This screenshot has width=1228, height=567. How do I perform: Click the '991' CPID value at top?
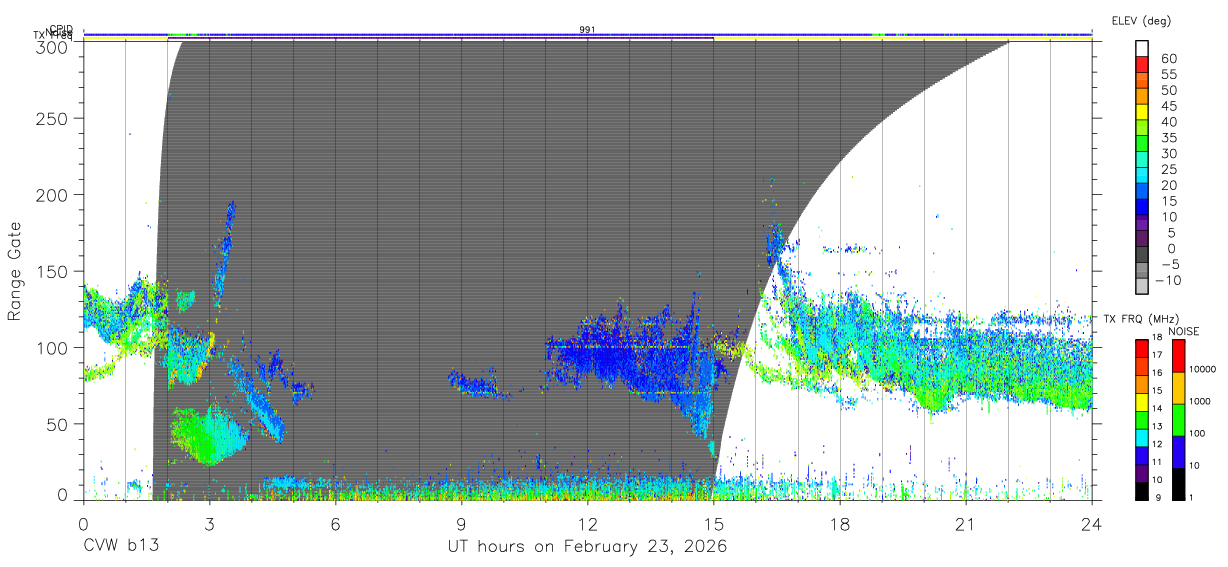[x=587, y=30]
